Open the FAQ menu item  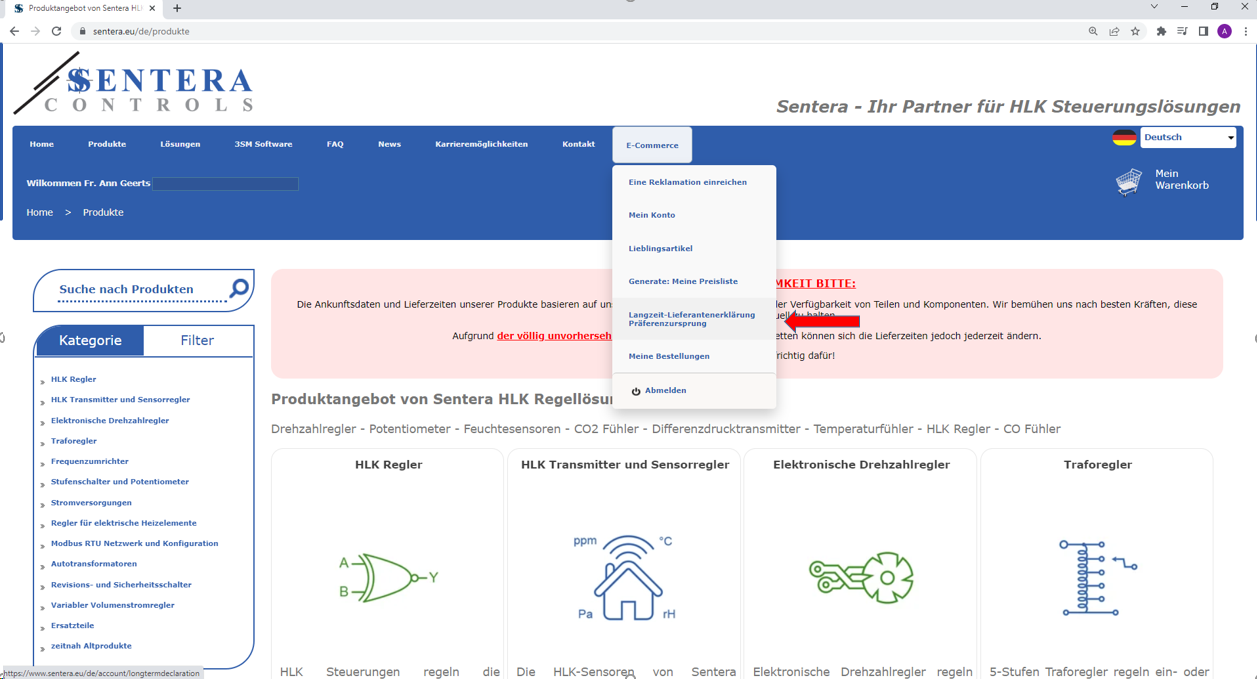[335, 144]
